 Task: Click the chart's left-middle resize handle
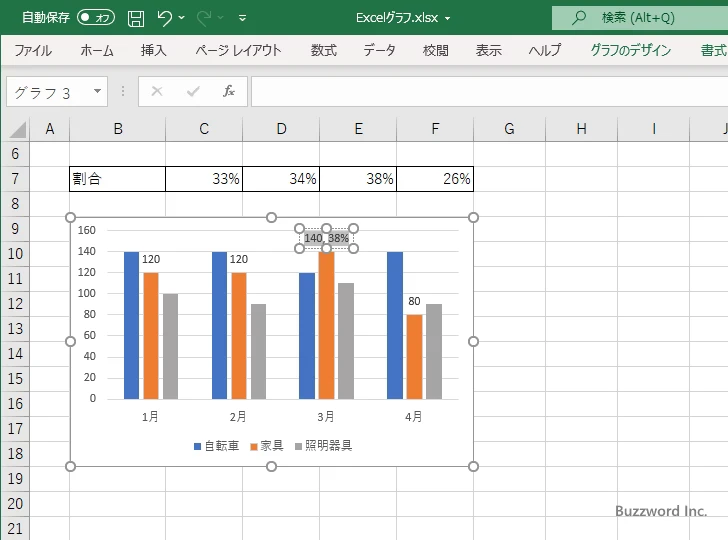[70, 342]
